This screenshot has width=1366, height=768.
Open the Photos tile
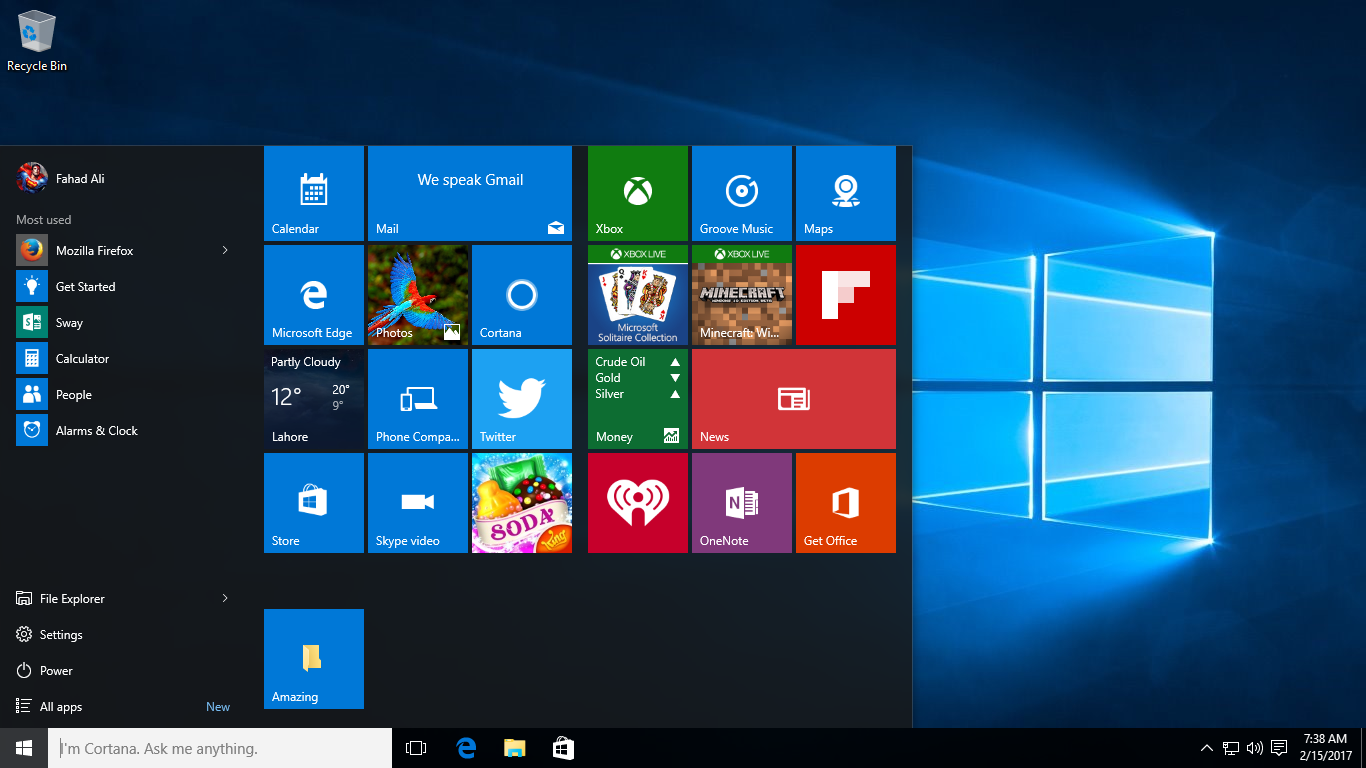[418, 295]
